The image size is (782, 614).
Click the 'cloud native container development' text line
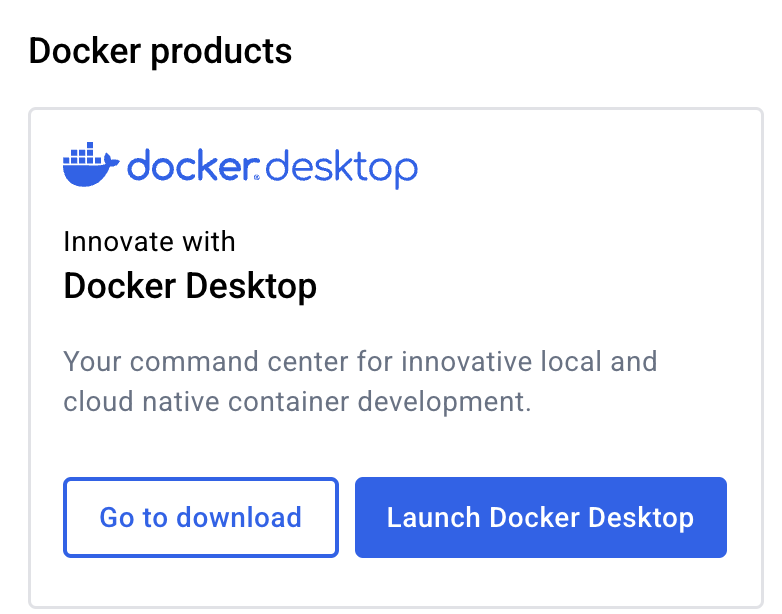(x=296, y=402)
